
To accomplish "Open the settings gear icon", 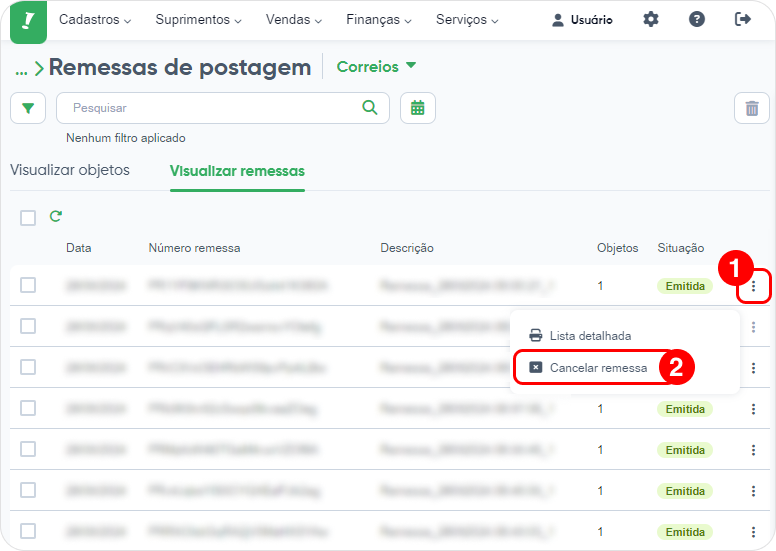I will pos(651,20).
